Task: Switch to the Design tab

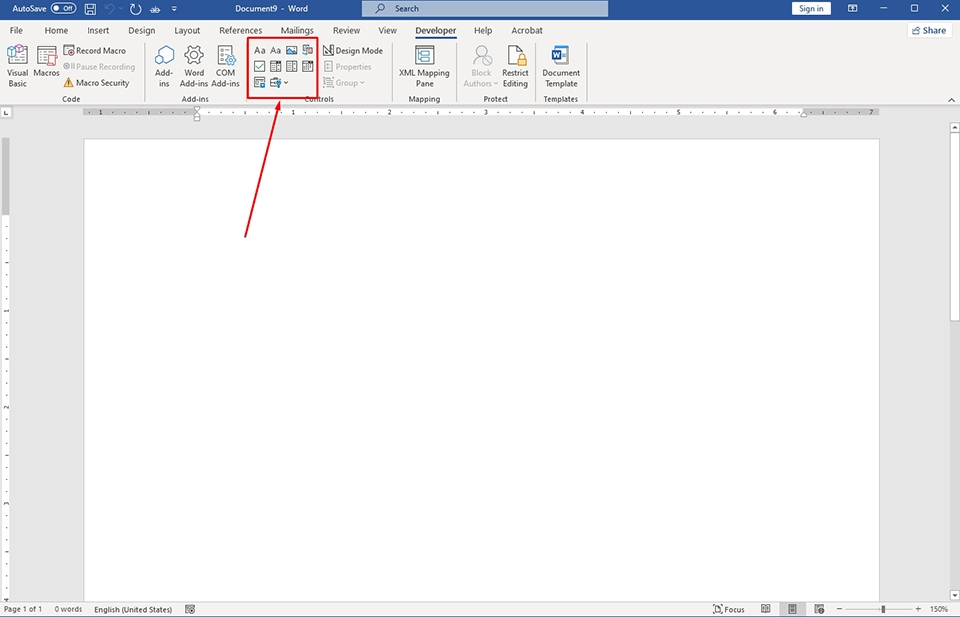Action: [141, 30]
